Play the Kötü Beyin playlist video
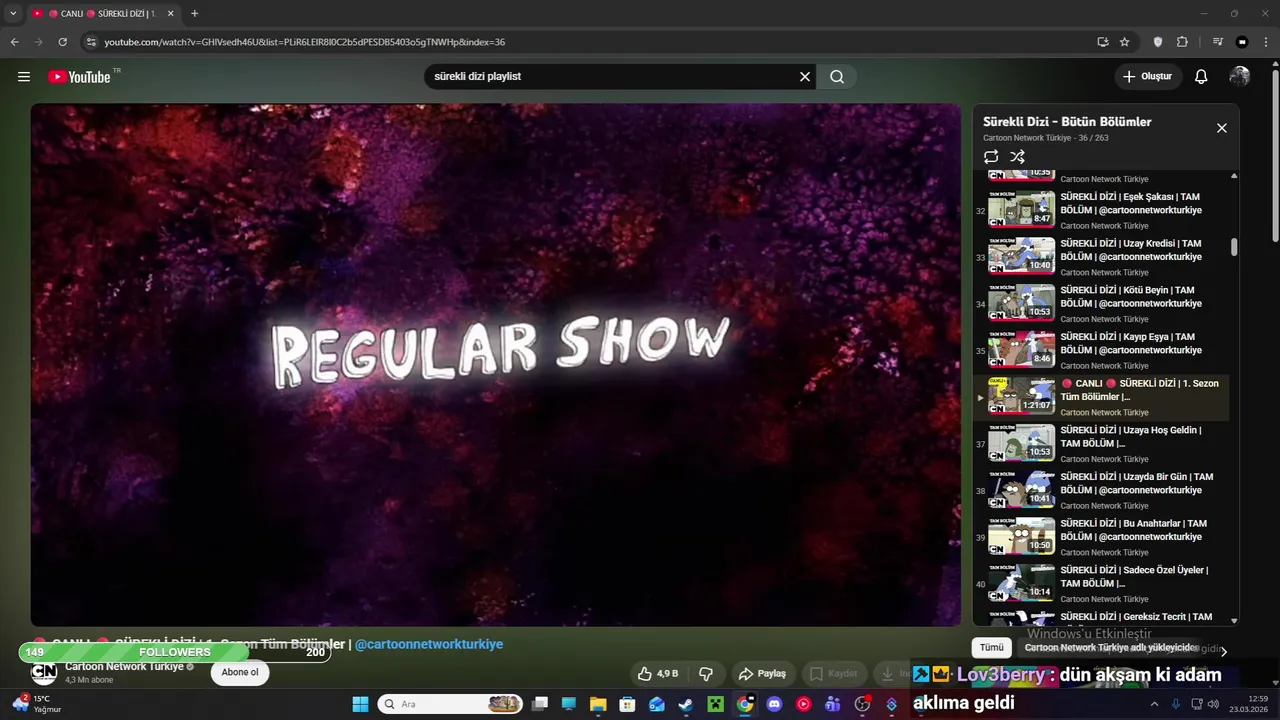Viewport: 1280px width, 720px height. pyautogui.click(x=1102, y=303)
